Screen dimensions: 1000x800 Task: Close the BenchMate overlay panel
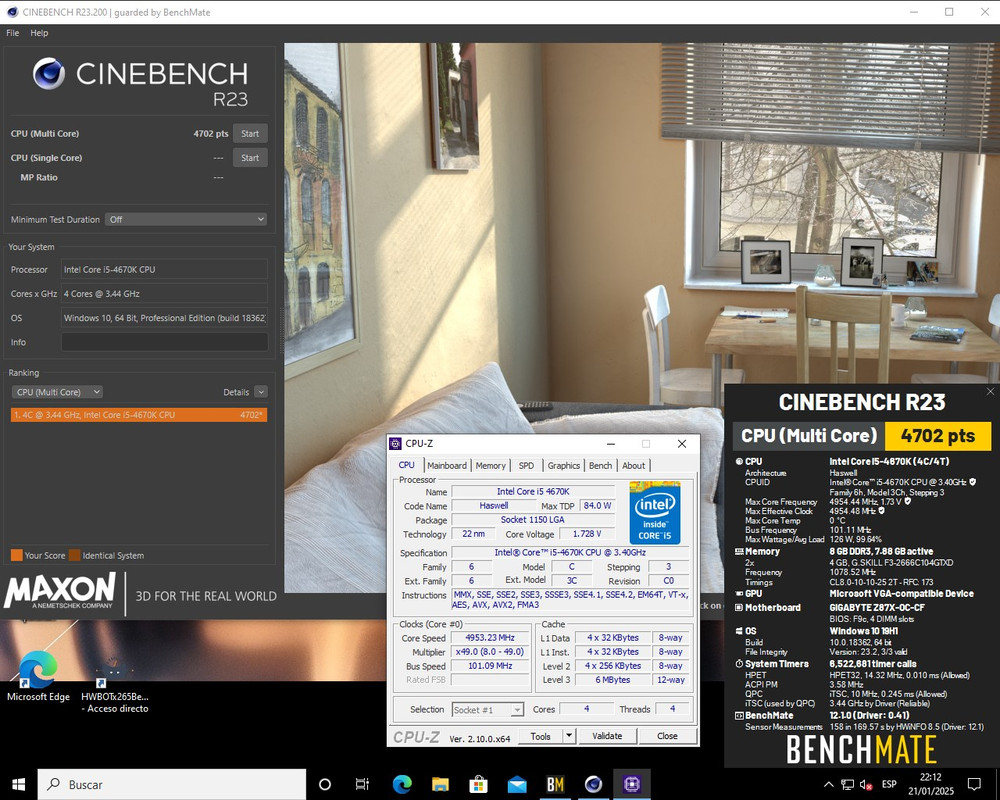990,392
